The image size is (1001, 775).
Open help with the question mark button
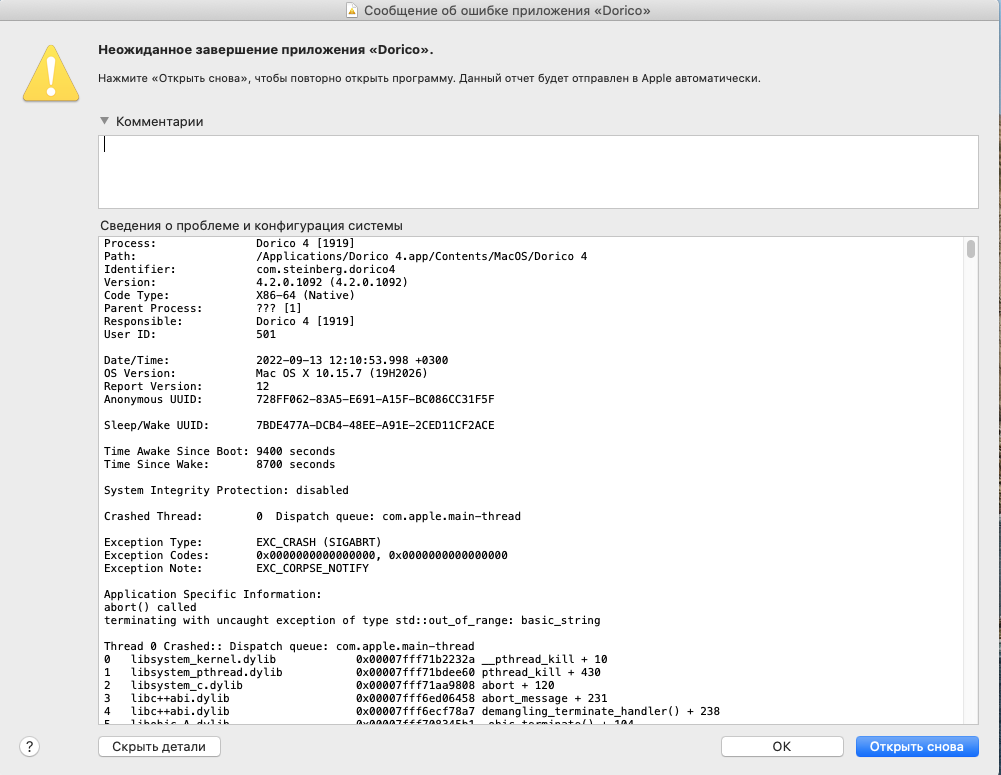coord(29,746)
